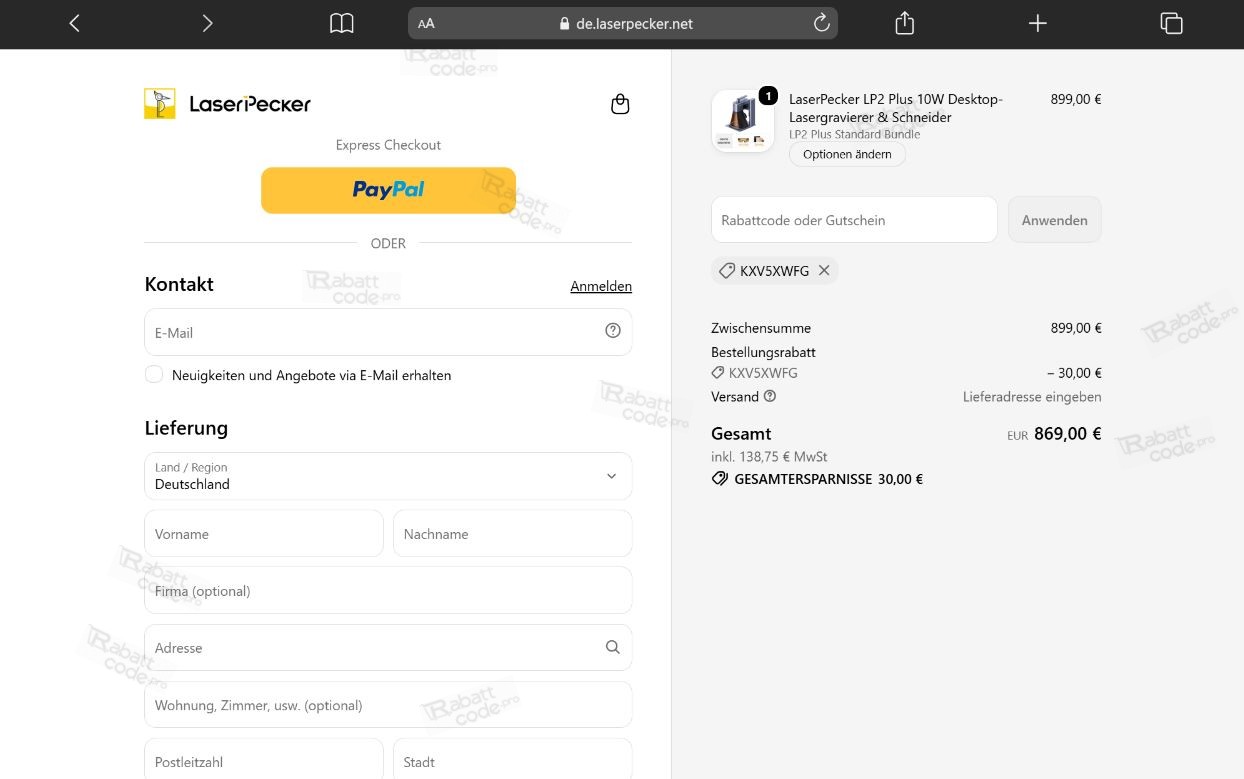Pay with the PayPal express checkout button
Screen dimensions: 1244x779
tap(388, 190)
